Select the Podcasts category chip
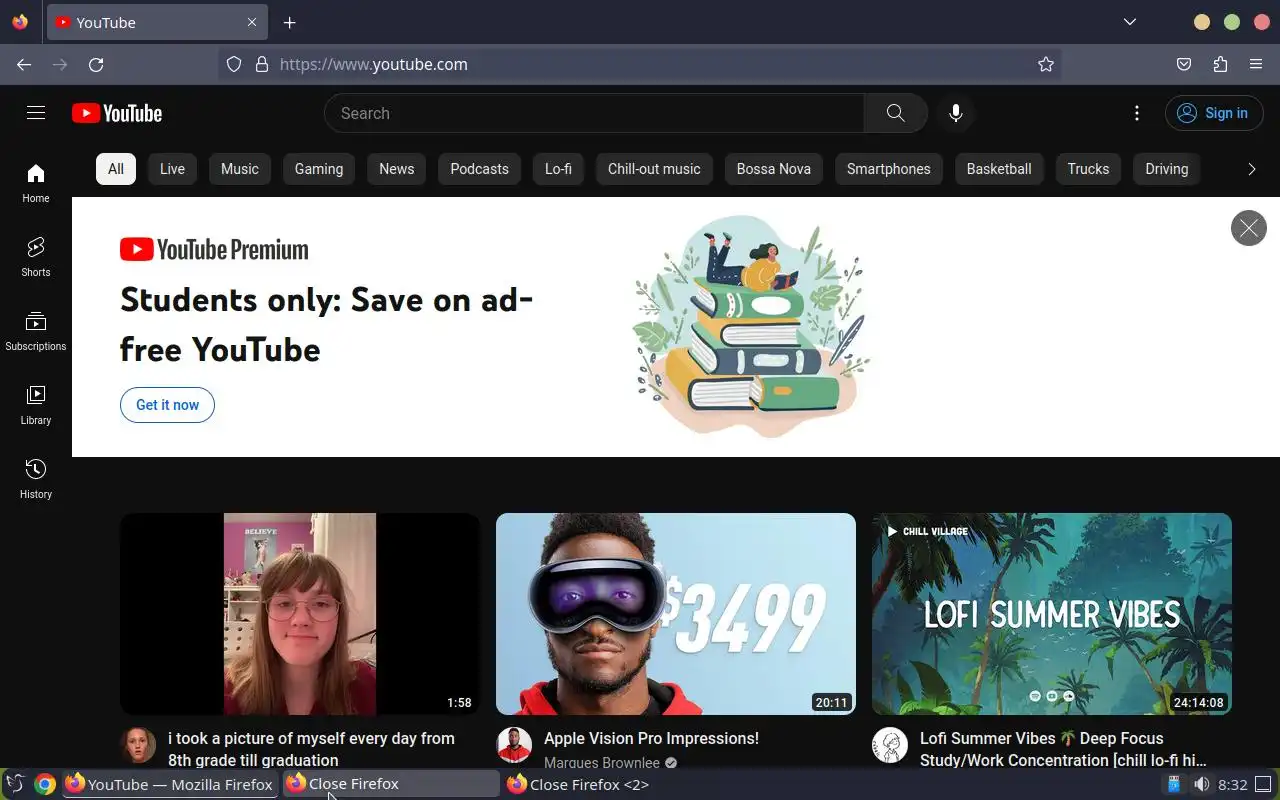This screenshot has height=800, width=1280. 480,169
